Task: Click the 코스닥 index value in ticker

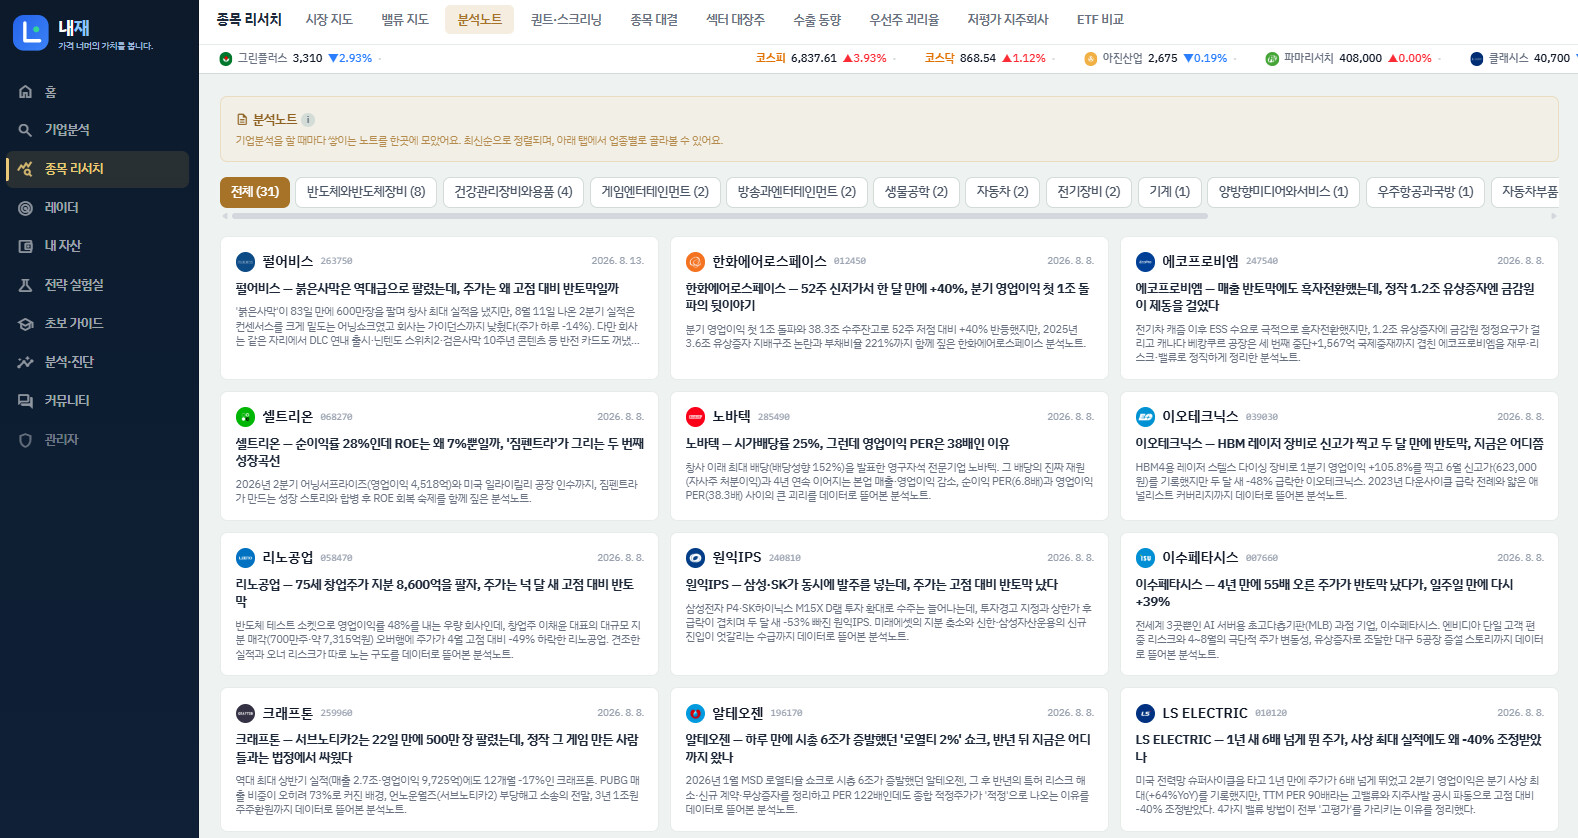Action: click(x=978, y=59)
